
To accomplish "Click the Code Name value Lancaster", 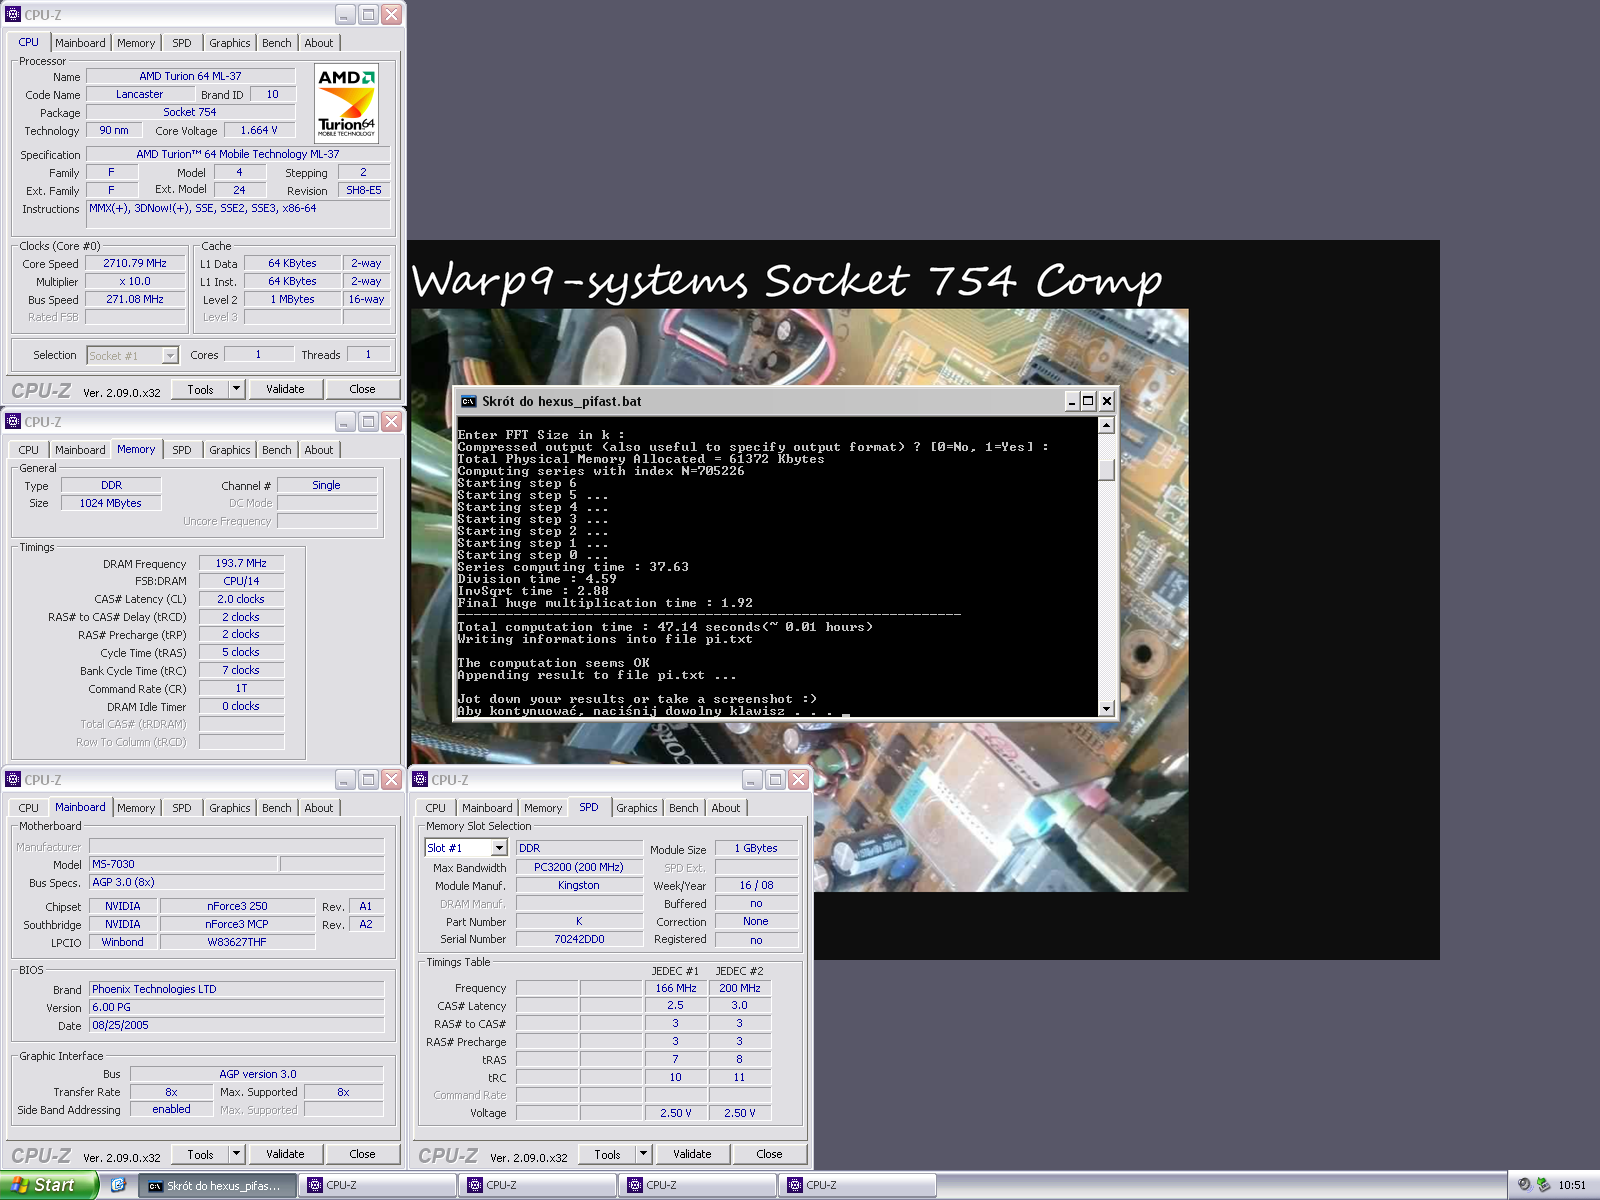I will pyautogui.click(x=139, y=95).
